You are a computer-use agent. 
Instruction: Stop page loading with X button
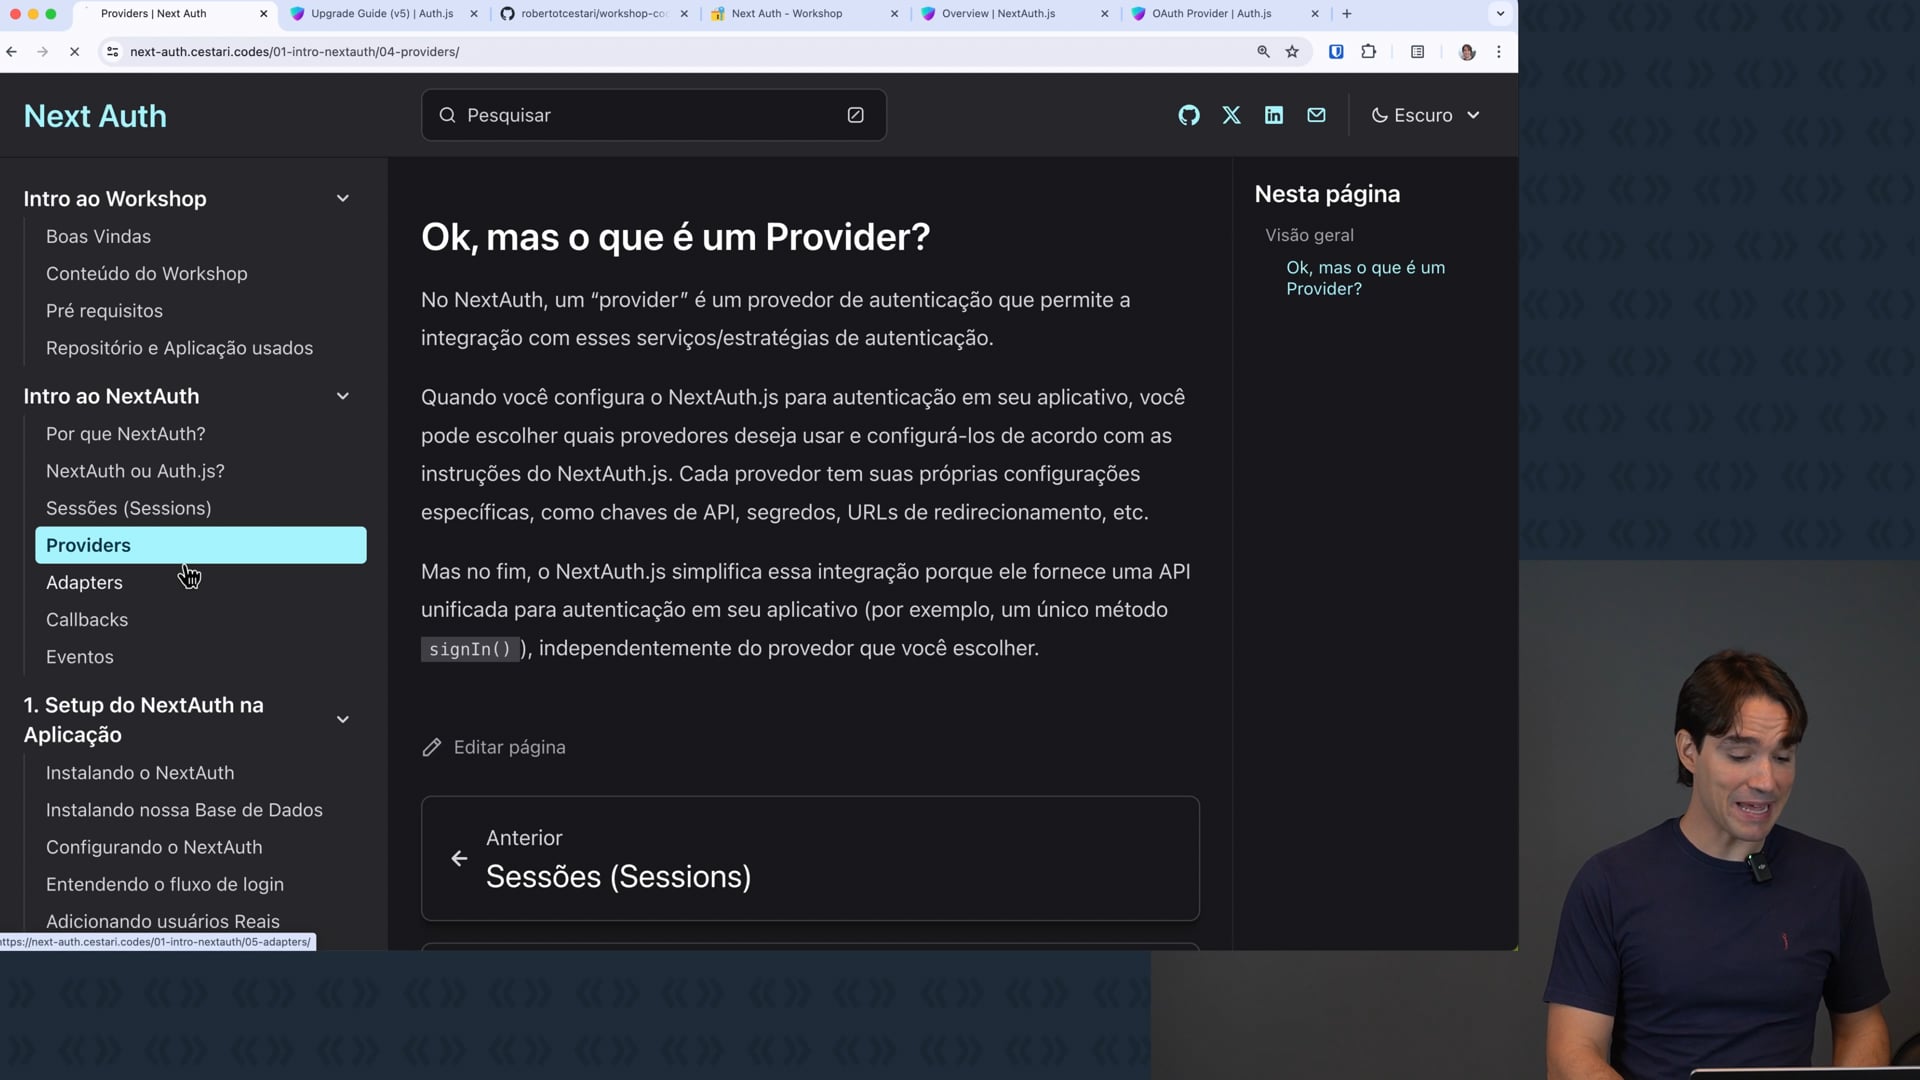coord(74,52)
